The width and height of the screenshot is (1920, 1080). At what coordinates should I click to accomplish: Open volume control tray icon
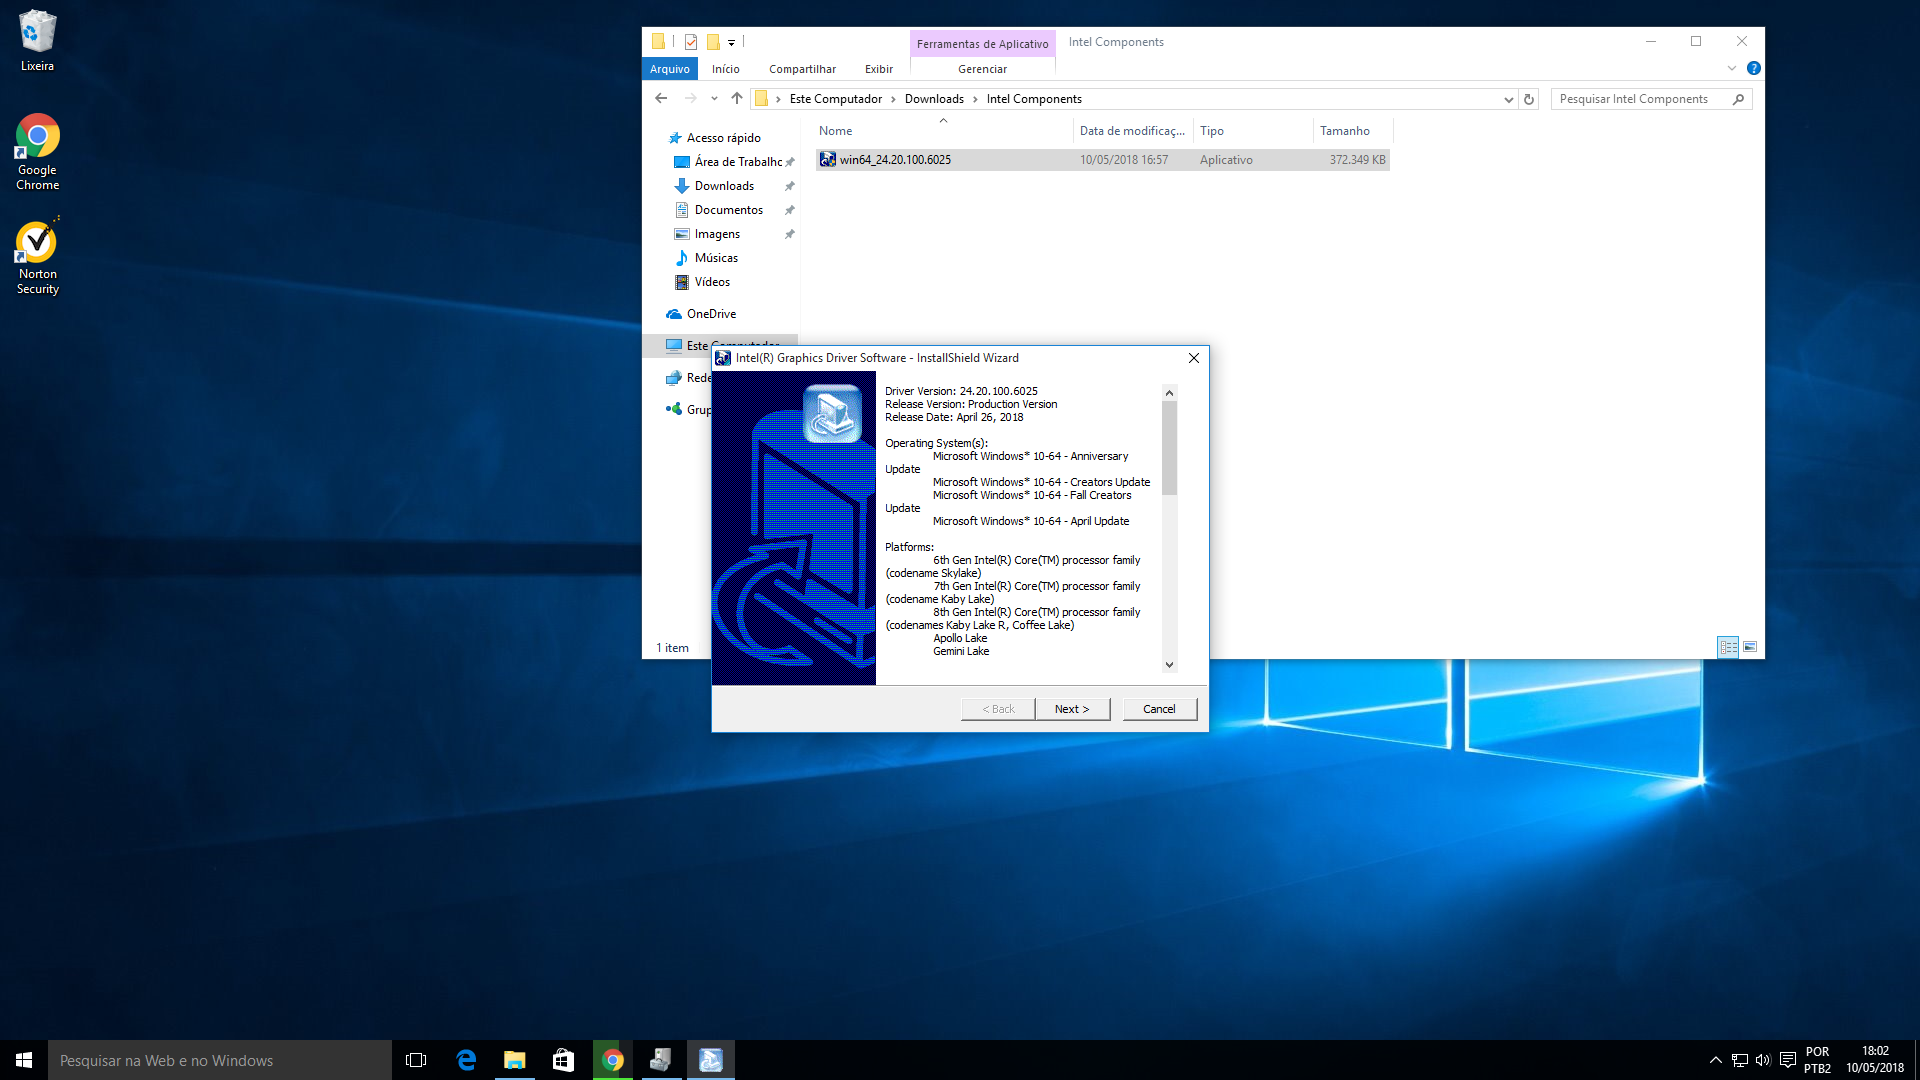[1763, 1060]
